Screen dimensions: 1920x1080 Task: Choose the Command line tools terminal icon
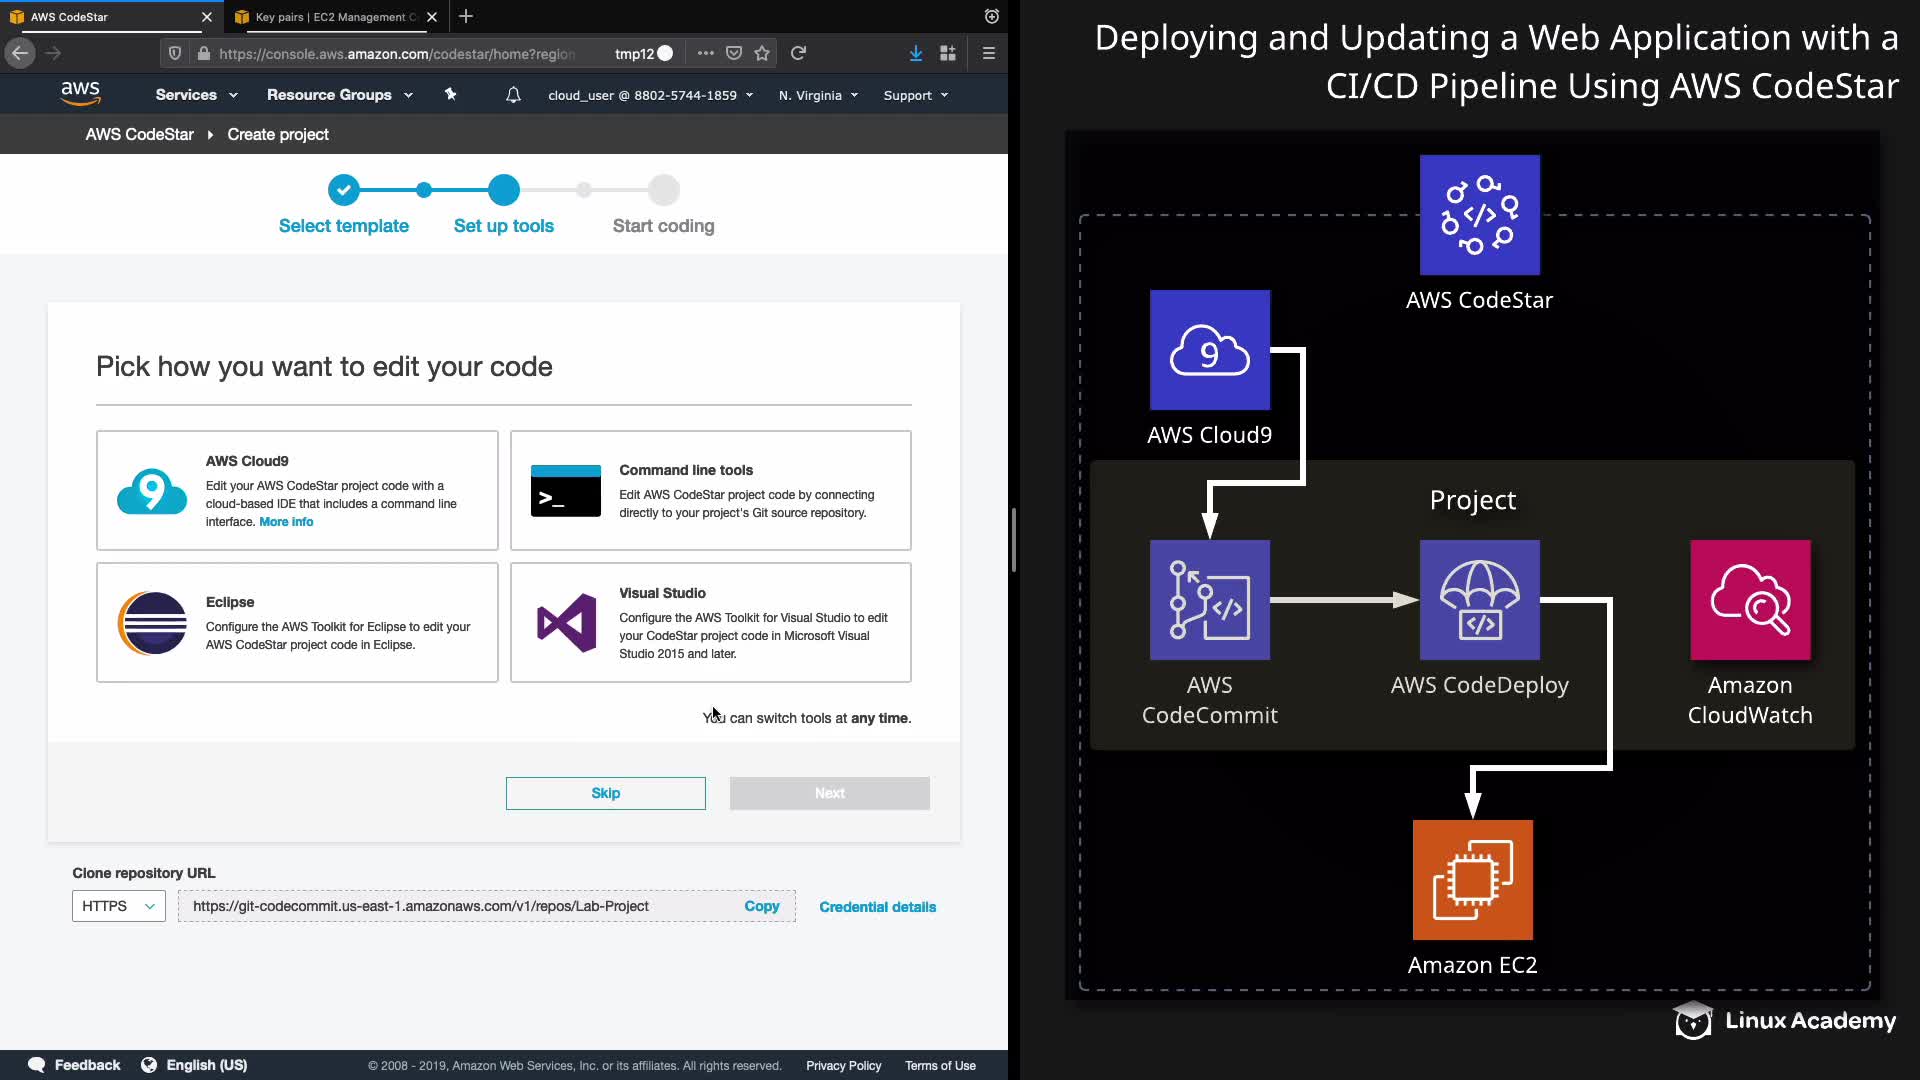click(x=565, y=491)
